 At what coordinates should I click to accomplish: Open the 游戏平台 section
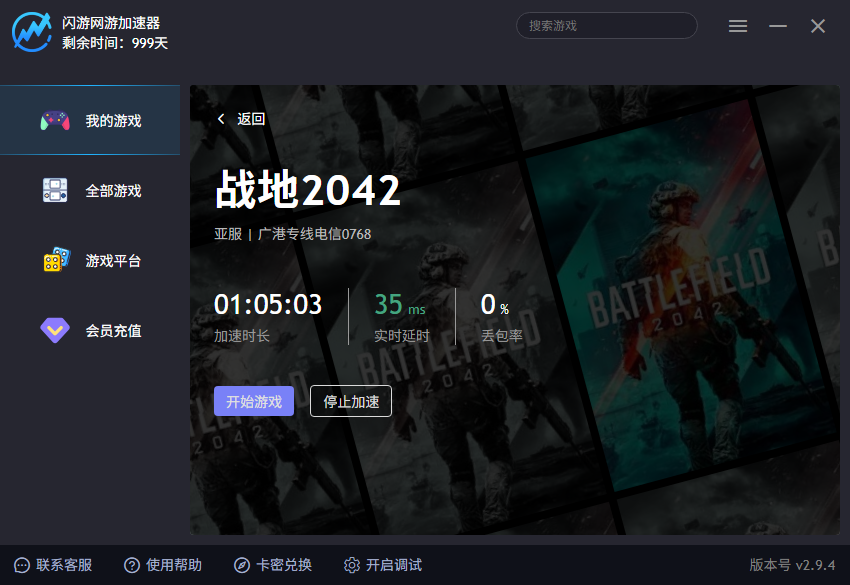(x=113, y=261)
